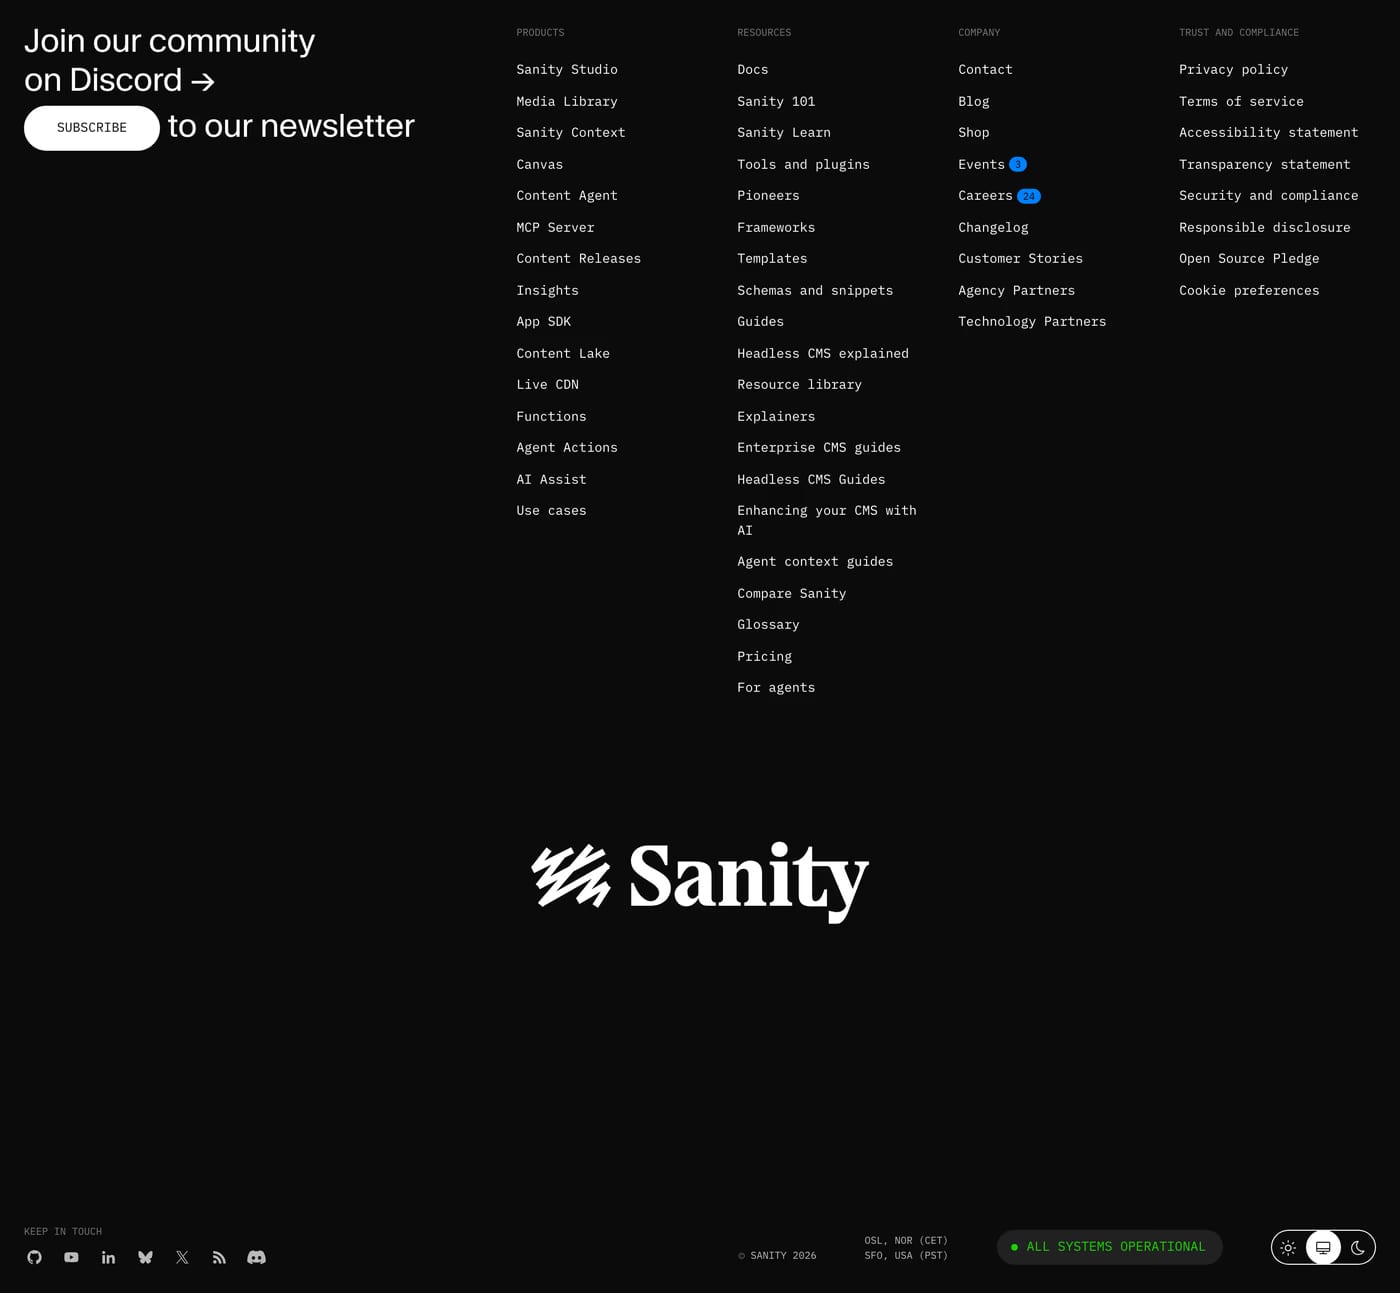Open the Docs resource link
Viewport: 1400px width, 1293px height.
(753, 69)
